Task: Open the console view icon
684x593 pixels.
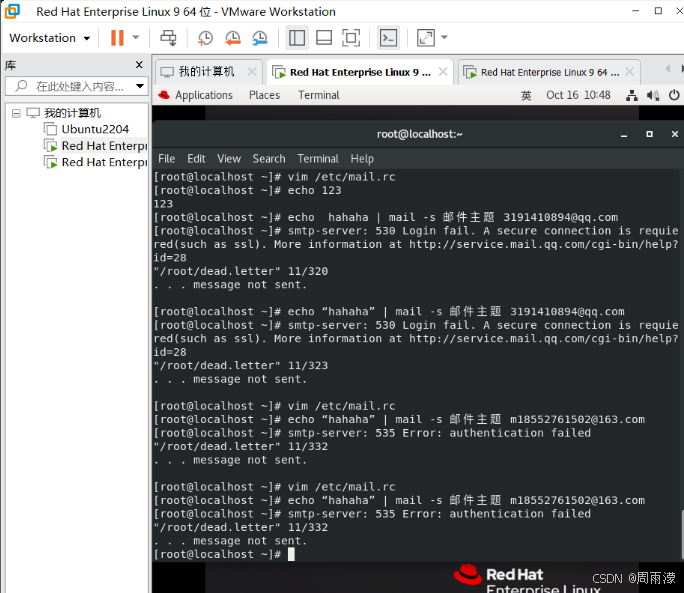Action: point(388,38)
